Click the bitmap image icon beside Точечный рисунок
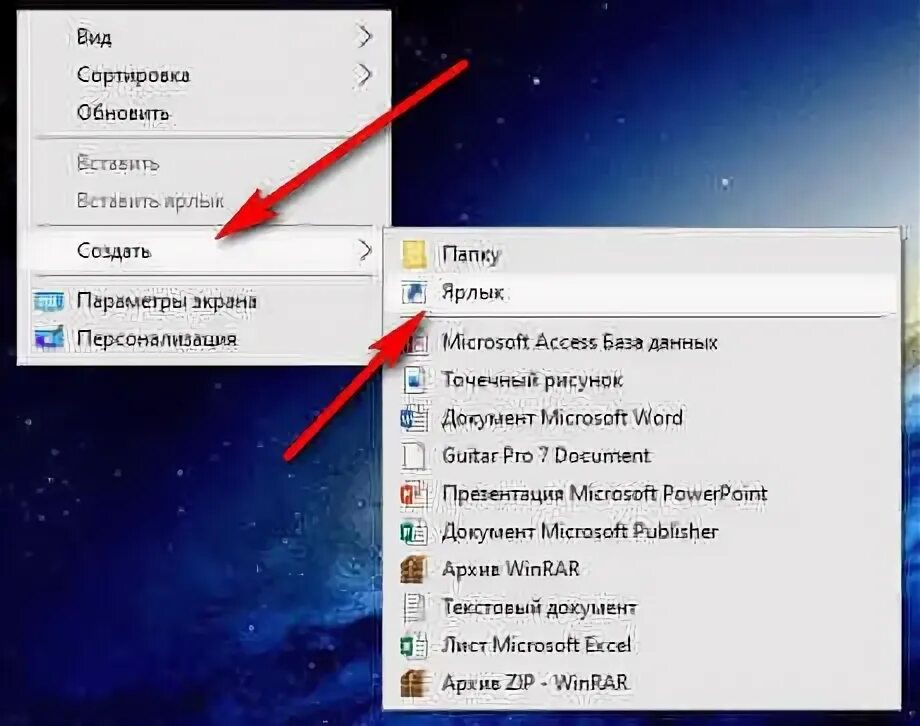The width and height of the screenshot is (920, 726). click(x=414, y=380)
